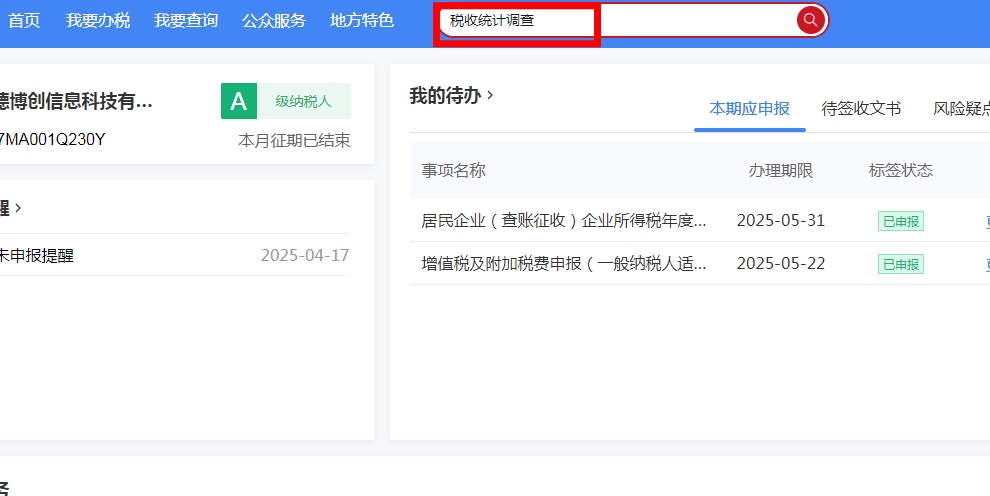Open 居民企业（查账征收）企业所得税年度 item
Screen dimensions: 990x496
pyautogui.click(x=564, y=220)
